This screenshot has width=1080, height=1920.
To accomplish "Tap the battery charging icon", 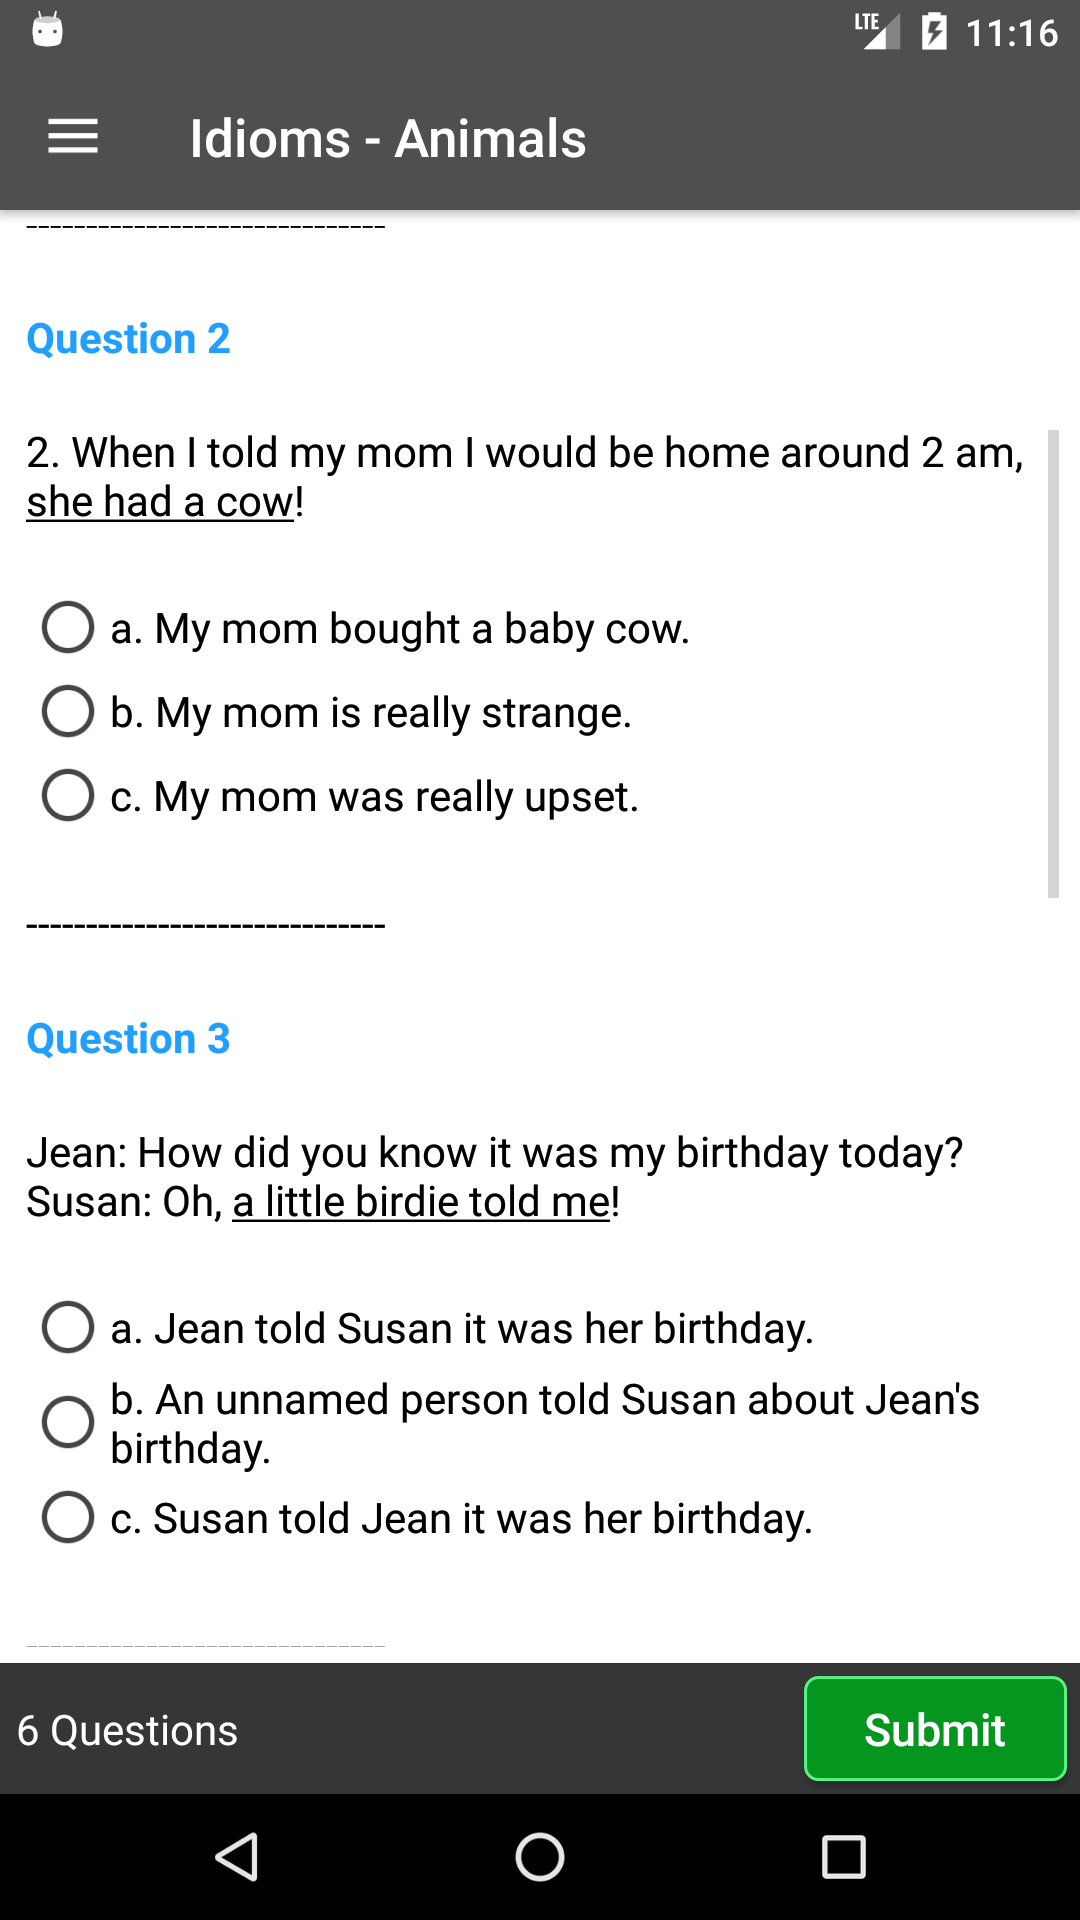I will 934,32.
